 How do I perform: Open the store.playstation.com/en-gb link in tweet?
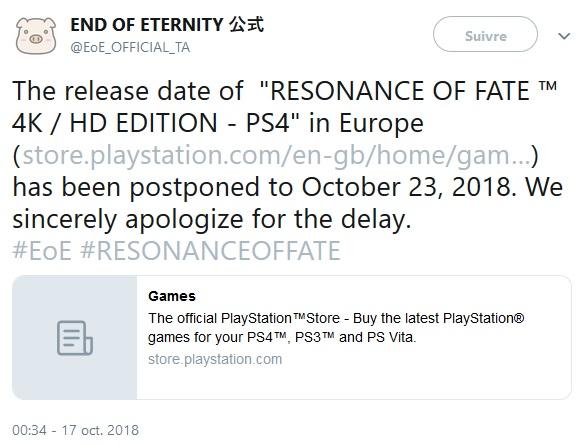(x=276, y=155)
